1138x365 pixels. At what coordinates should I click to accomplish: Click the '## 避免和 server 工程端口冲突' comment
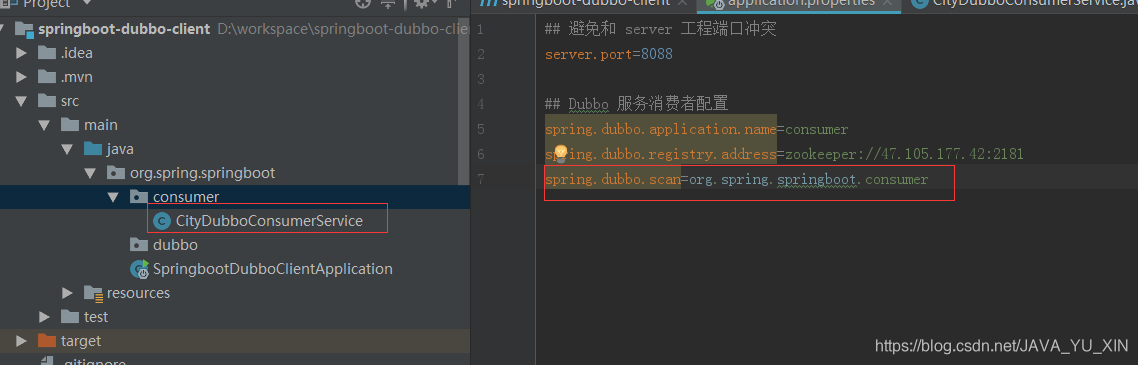(661, 30)
